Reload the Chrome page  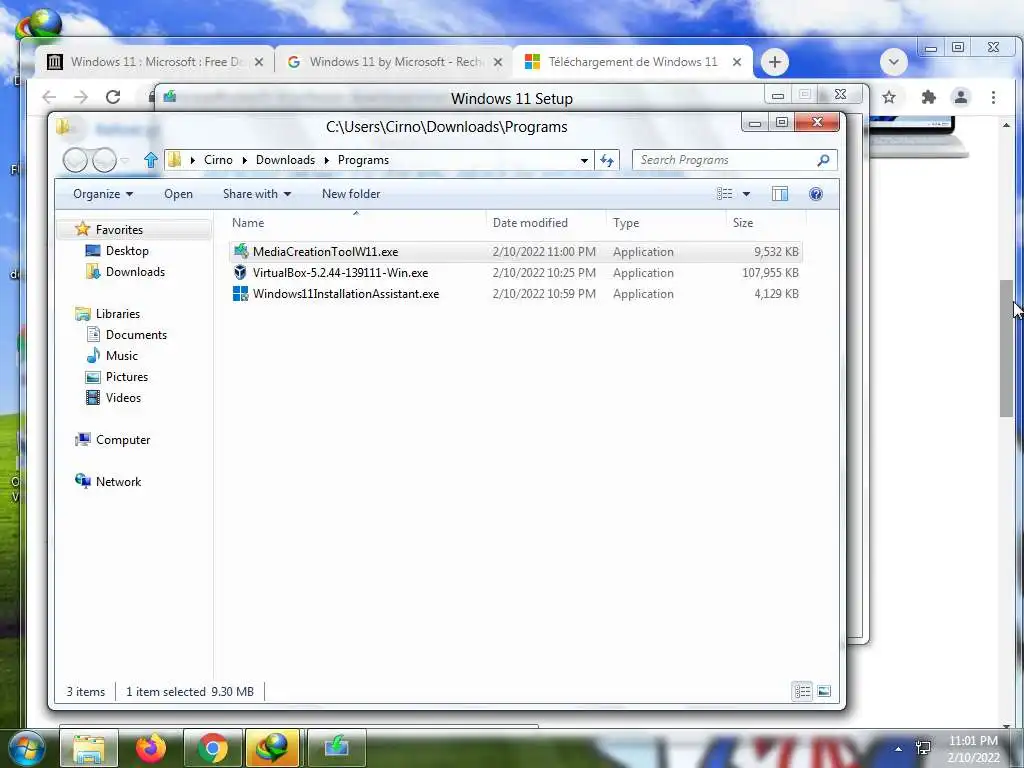coord(113,97)
